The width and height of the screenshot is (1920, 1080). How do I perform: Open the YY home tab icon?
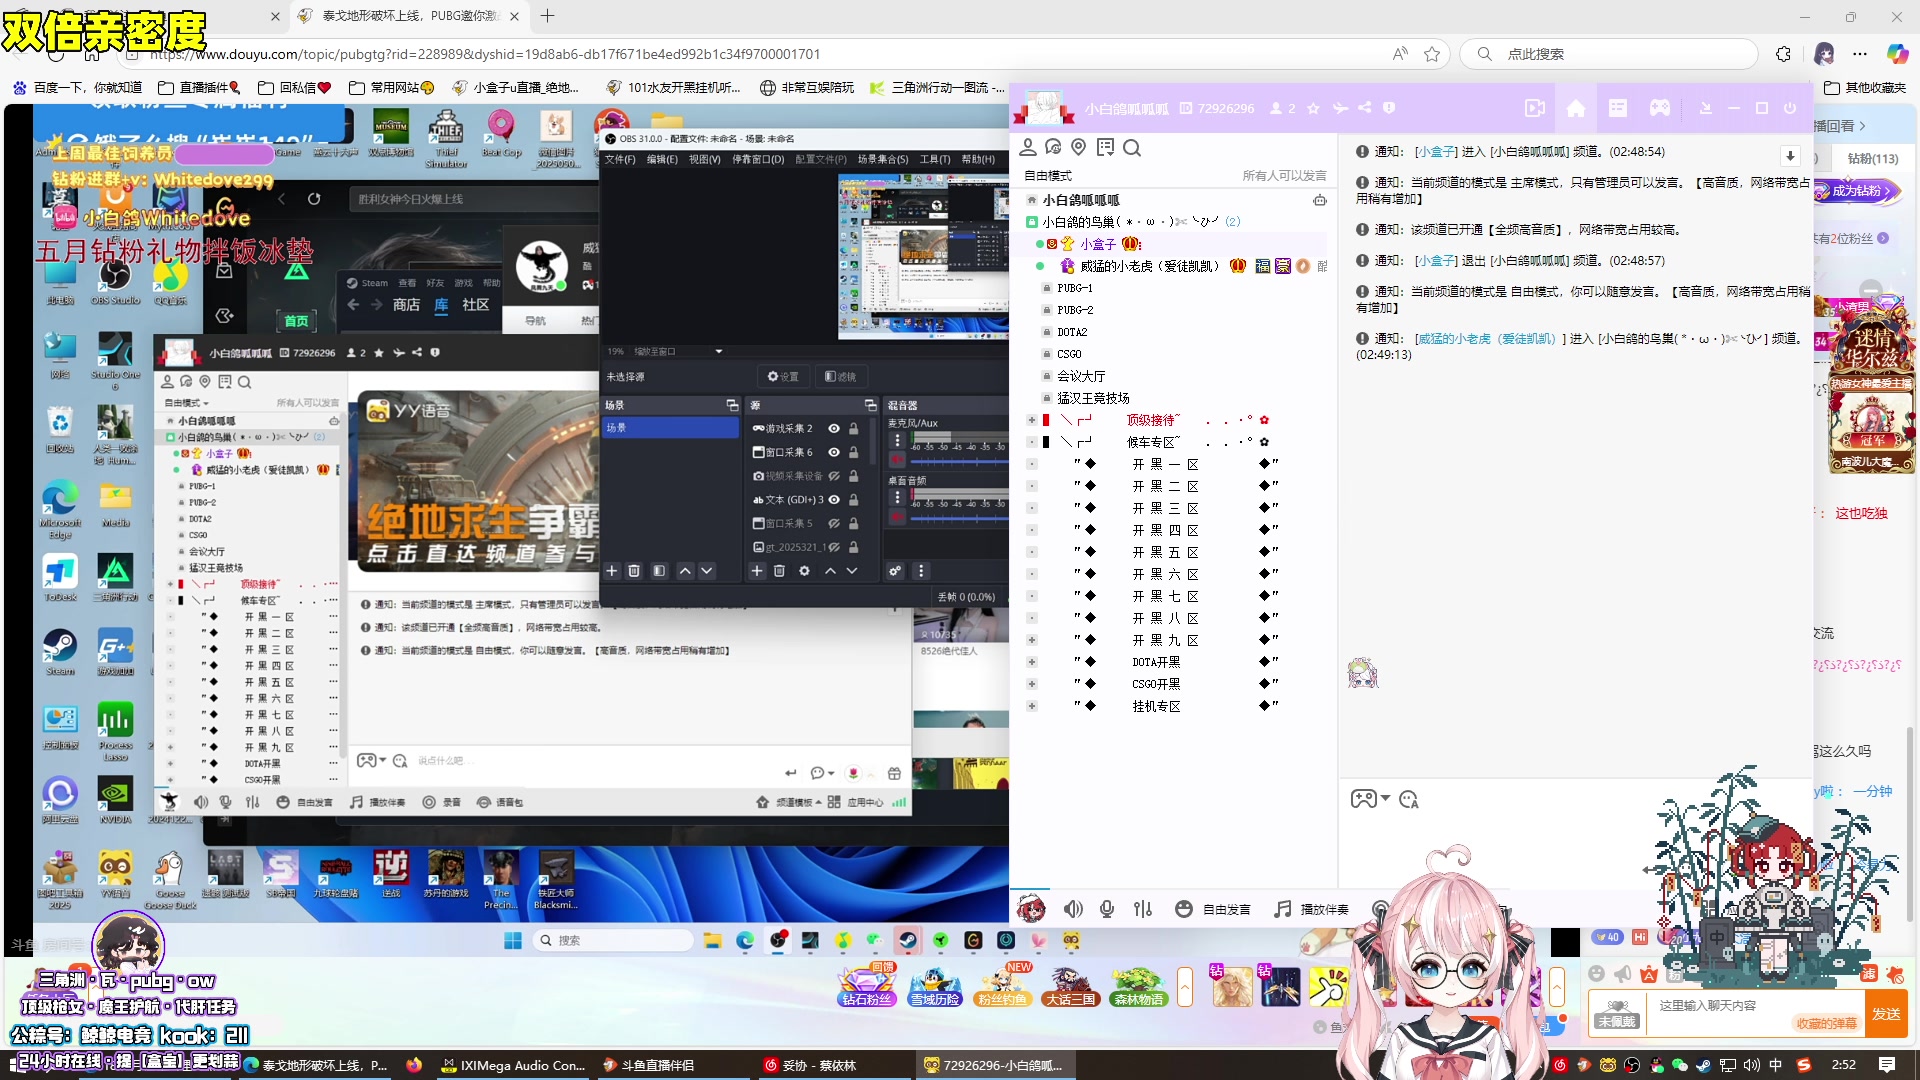pyautogui.click(x=1576, y=108)
